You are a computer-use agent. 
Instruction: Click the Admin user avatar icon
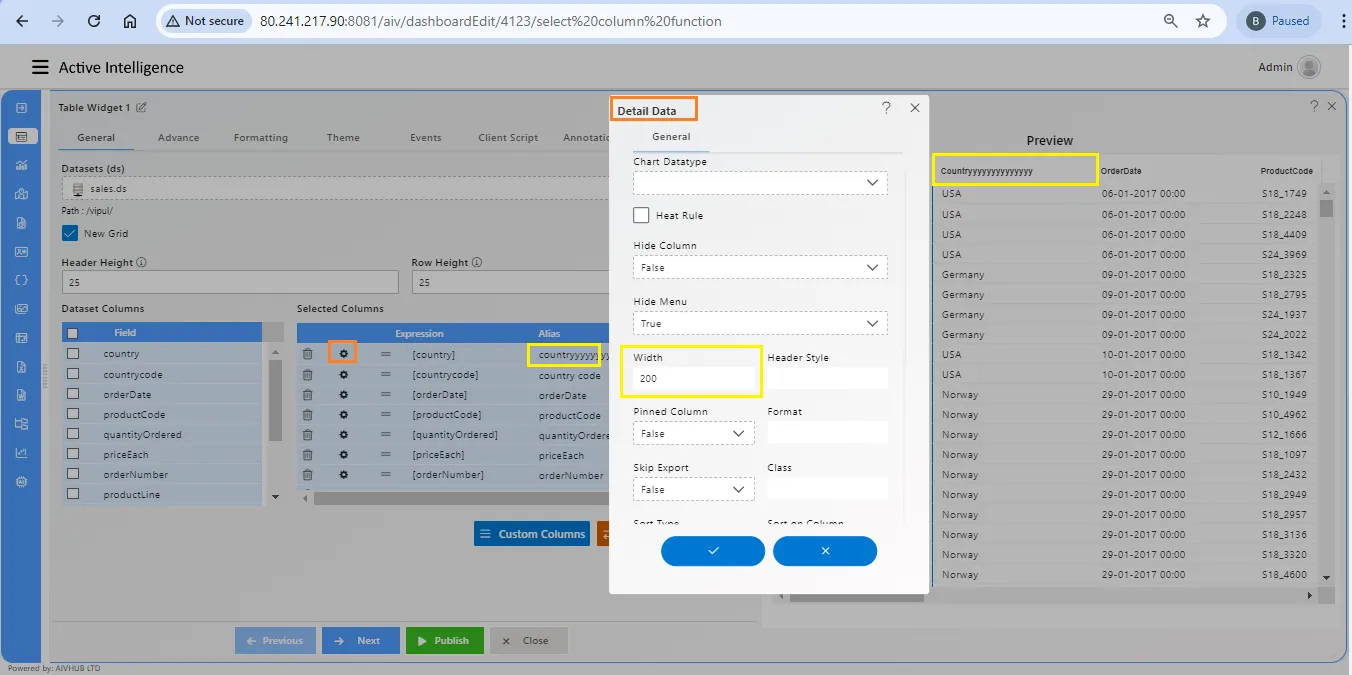pyautogui.click(x=1308, y=67)
